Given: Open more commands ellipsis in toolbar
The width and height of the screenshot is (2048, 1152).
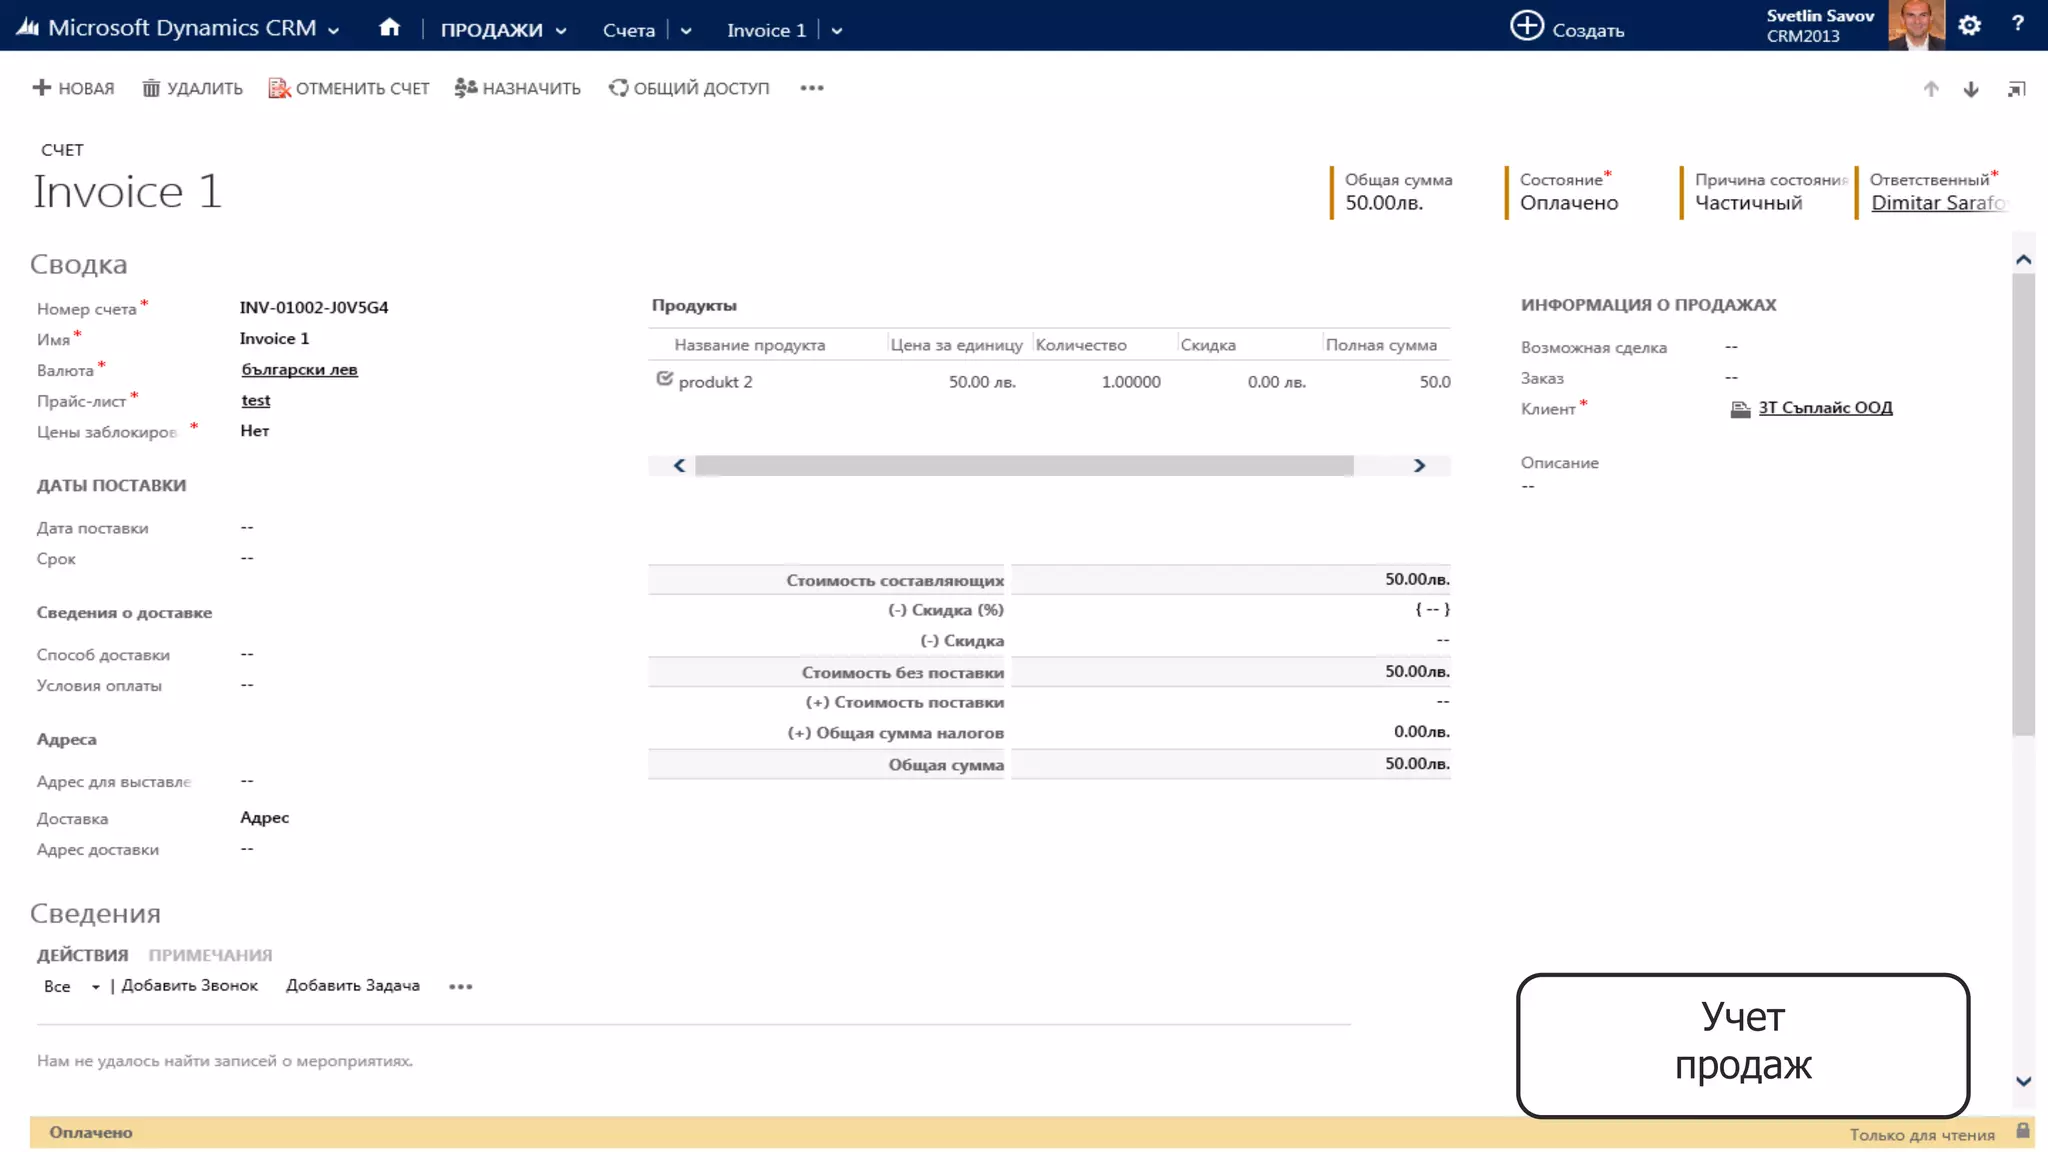Looking at the screenshot, I should coord(811,88).
